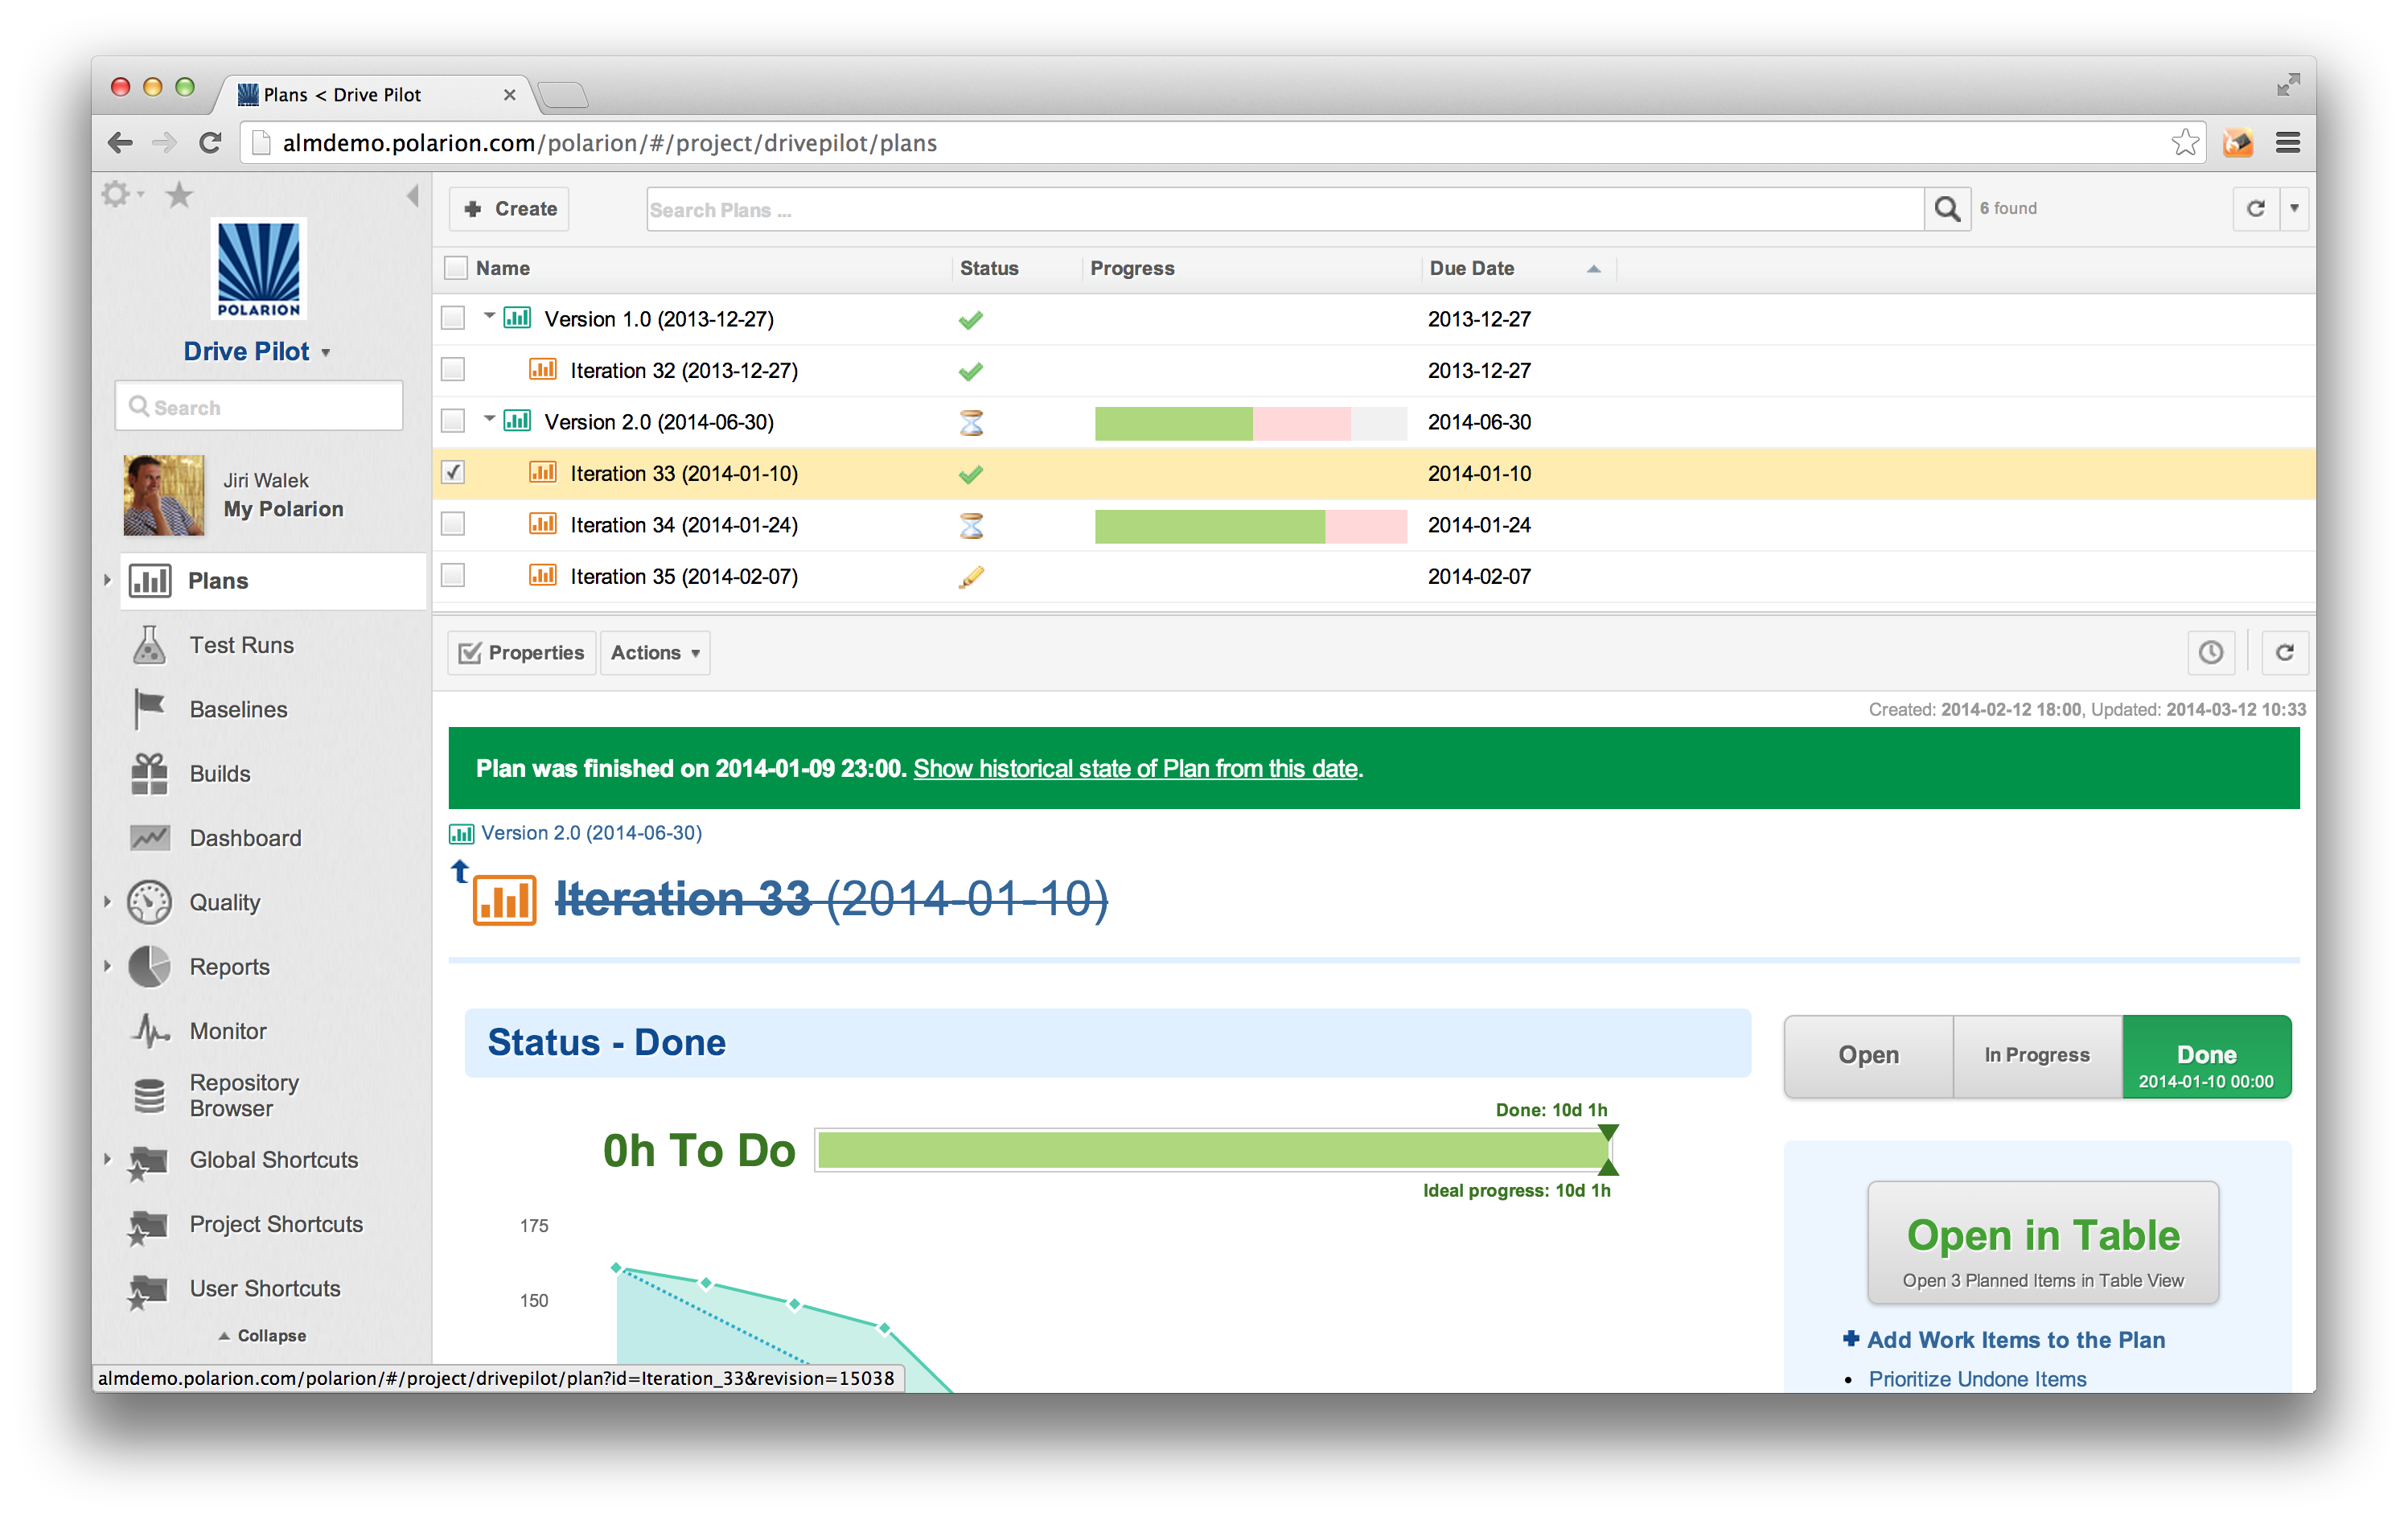Click the Monitor pulse icon

click(x=149, y=1031)
